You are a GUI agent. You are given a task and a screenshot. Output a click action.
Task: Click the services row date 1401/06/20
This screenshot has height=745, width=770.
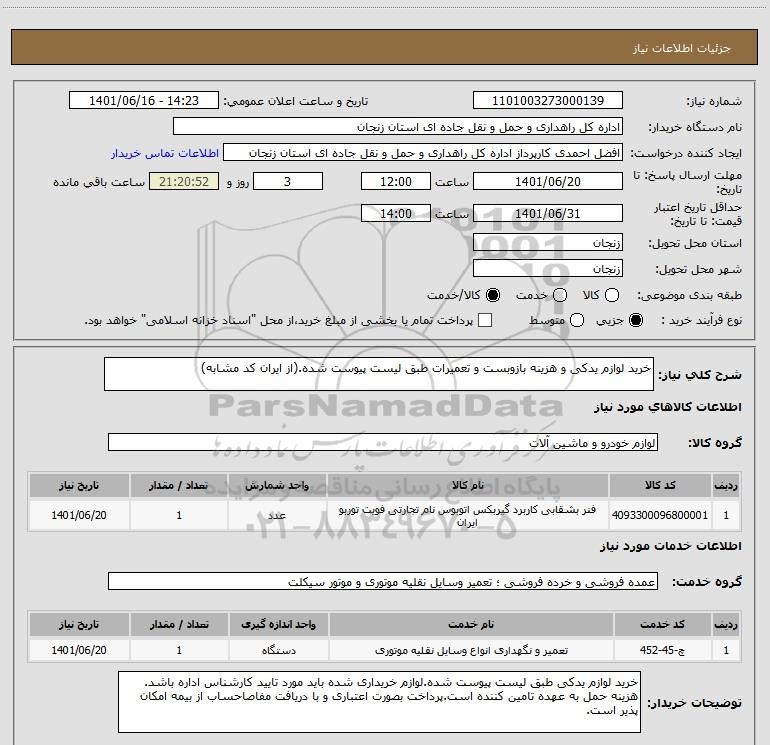(x=79, y=650)
